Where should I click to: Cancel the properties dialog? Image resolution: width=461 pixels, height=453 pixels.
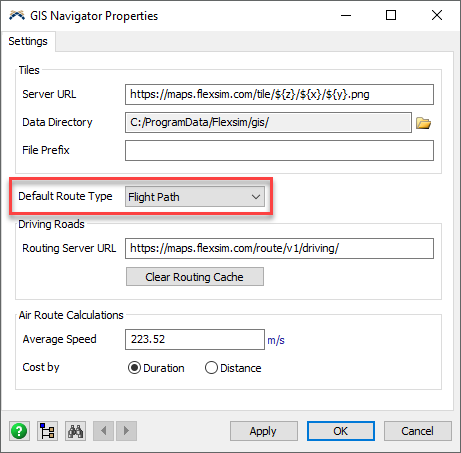coord(418,431)
